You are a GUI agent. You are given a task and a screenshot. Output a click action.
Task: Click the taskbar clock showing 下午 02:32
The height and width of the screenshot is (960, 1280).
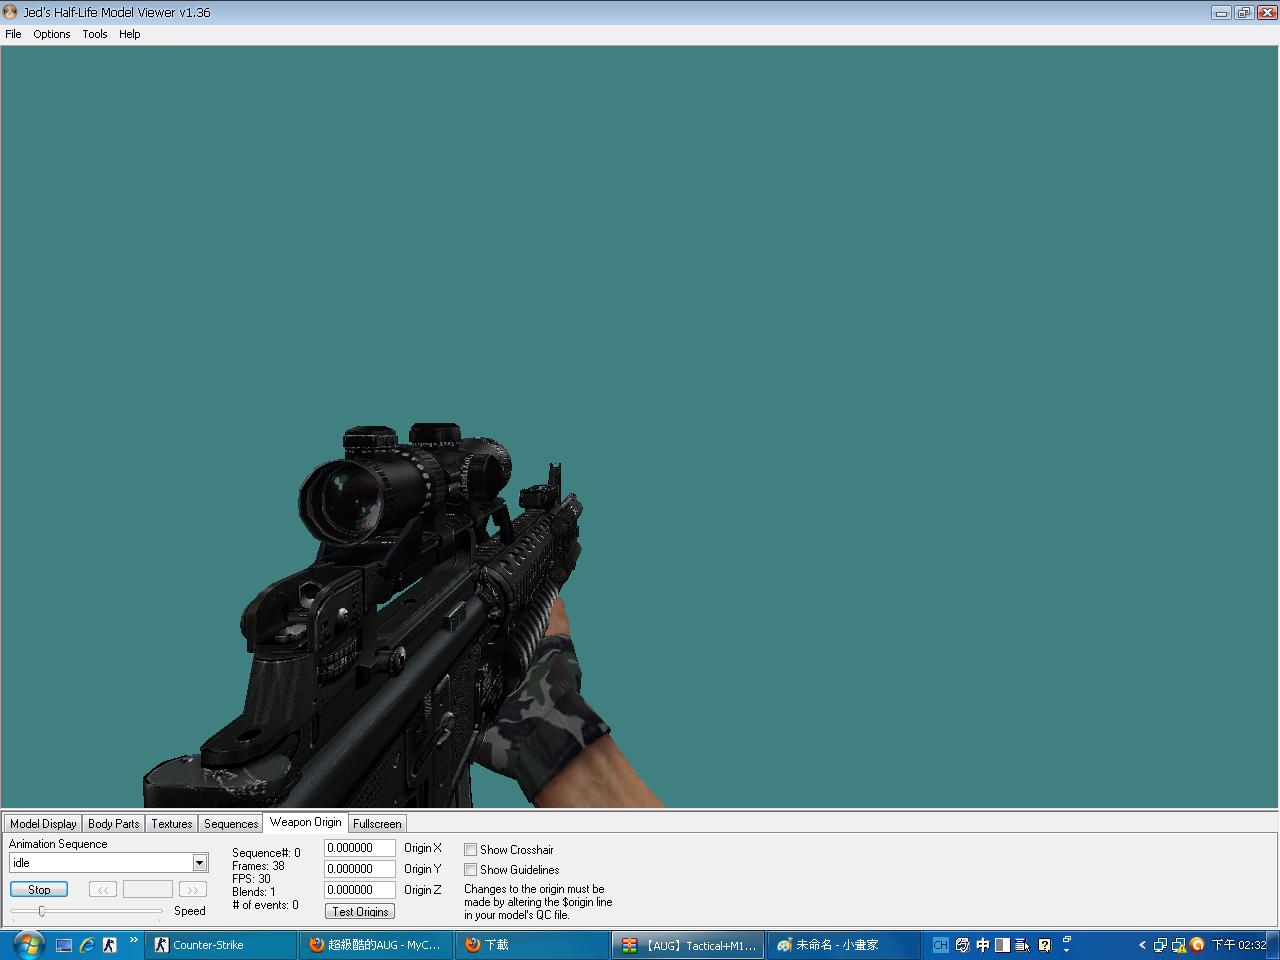[1240, 945]
